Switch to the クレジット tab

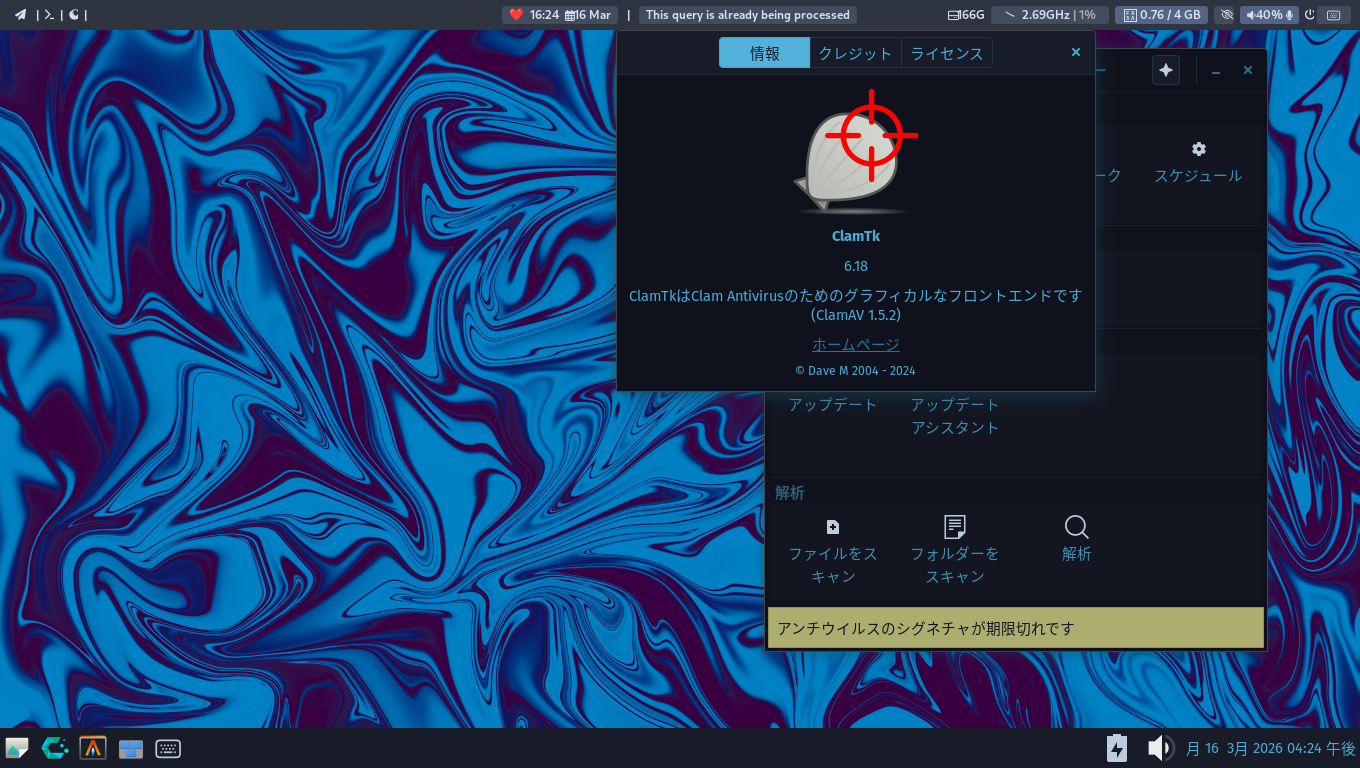coord(855,52)
